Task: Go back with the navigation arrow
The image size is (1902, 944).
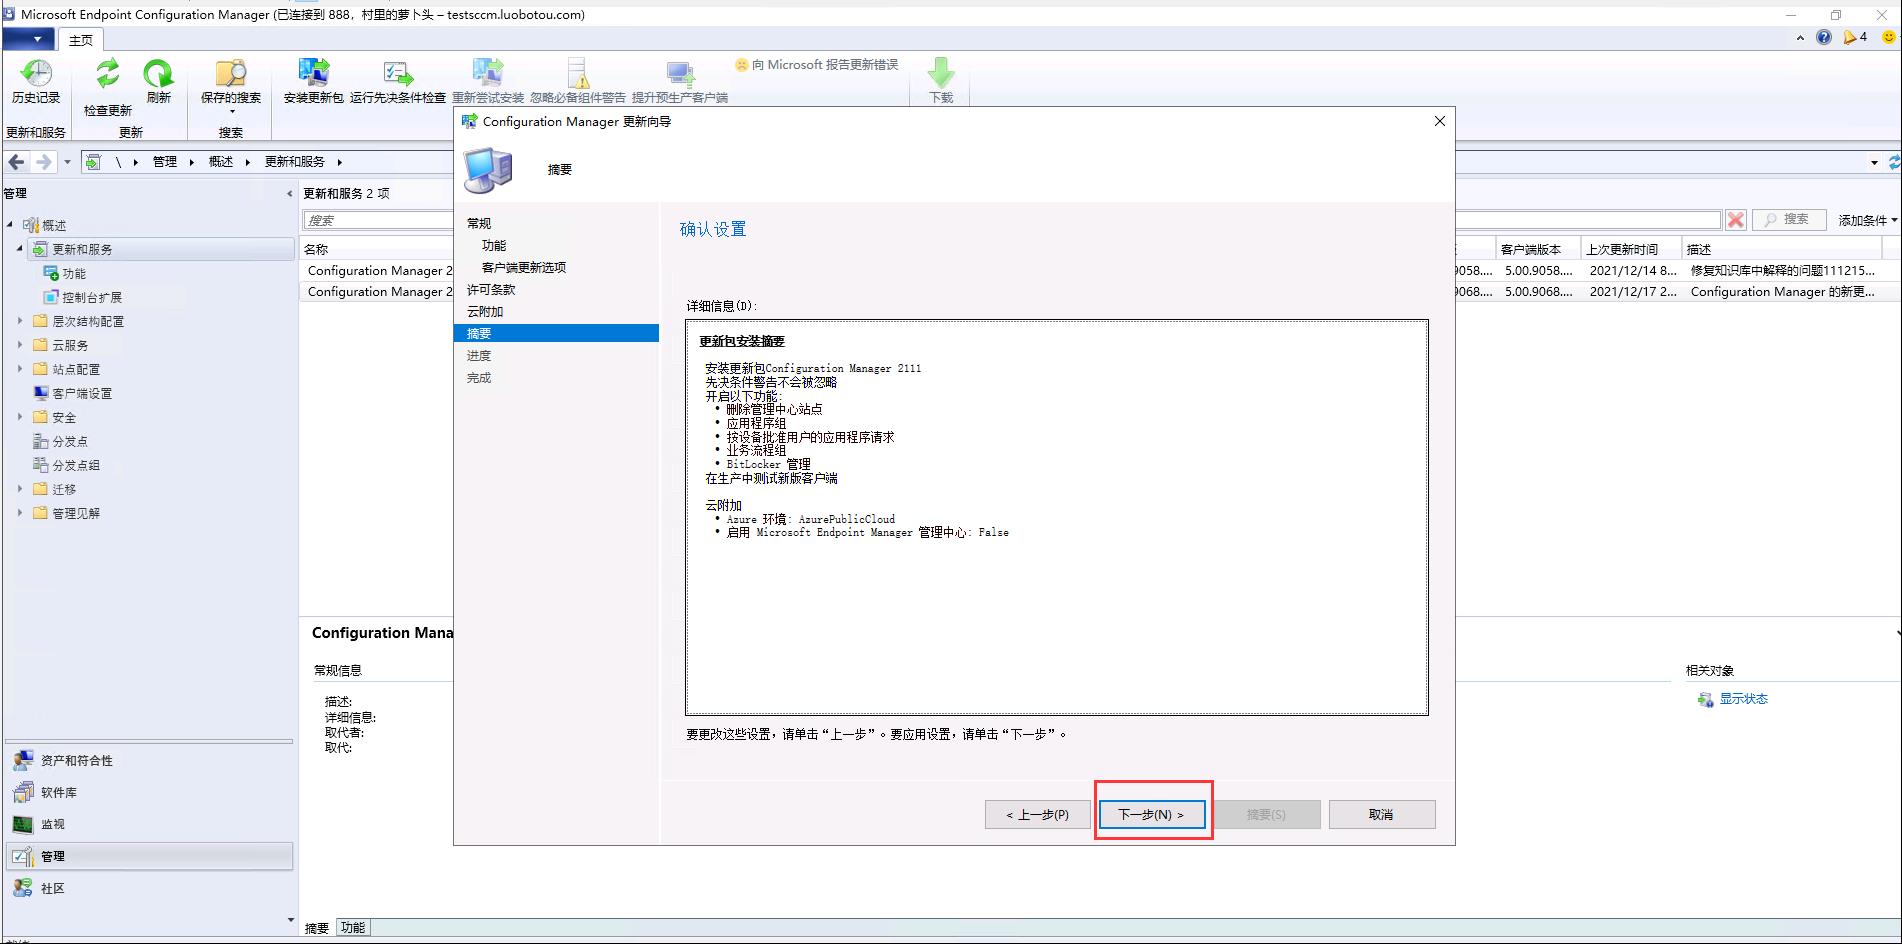Action: point(16,162)
